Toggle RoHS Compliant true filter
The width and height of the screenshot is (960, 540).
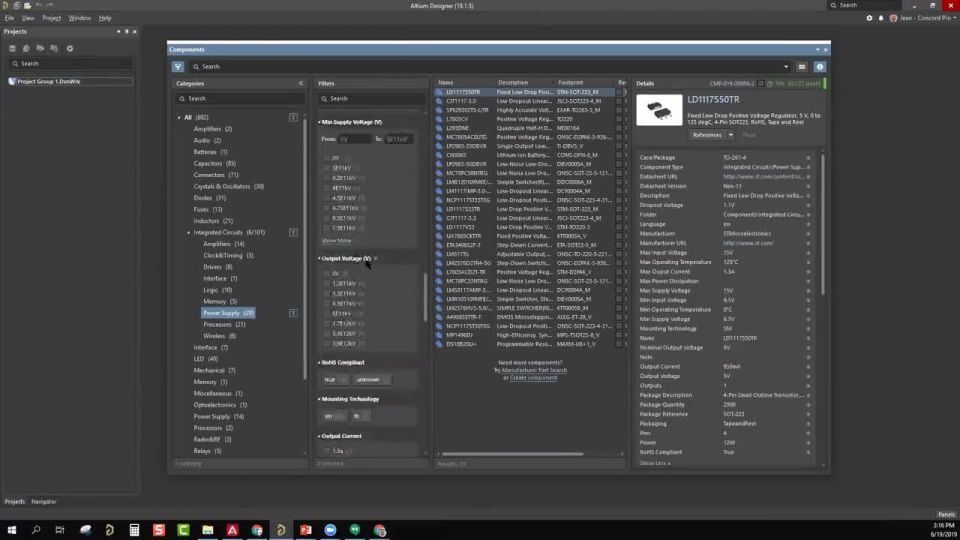coord(334,380)
